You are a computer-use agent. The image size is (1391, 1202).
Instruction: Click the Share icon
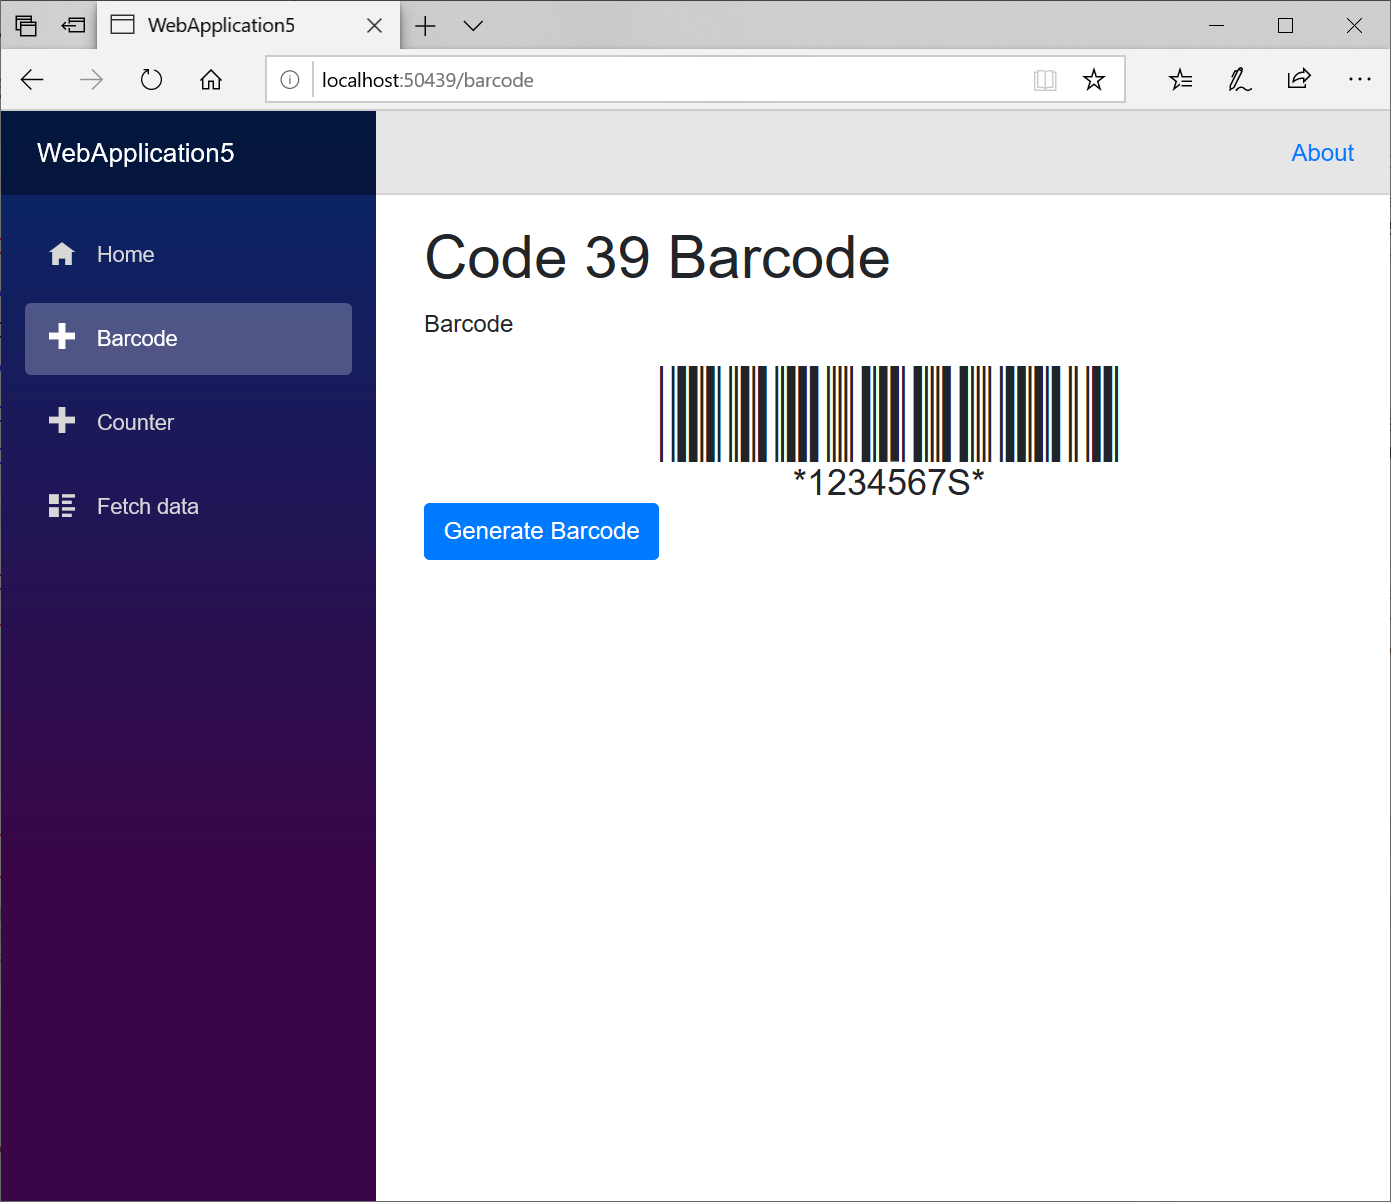pyautogui.click(x=1299, y=79)
